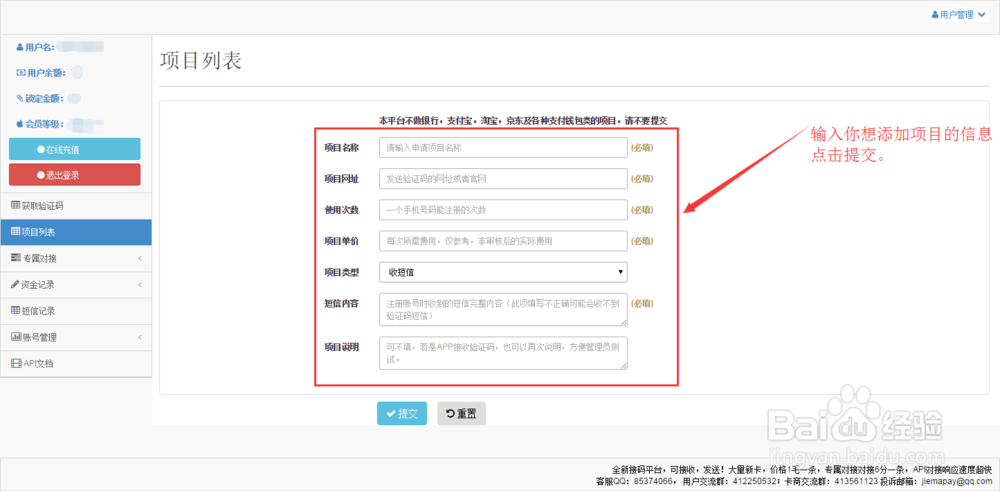
Task: Click the 提交 button
Action: point(402,413)
